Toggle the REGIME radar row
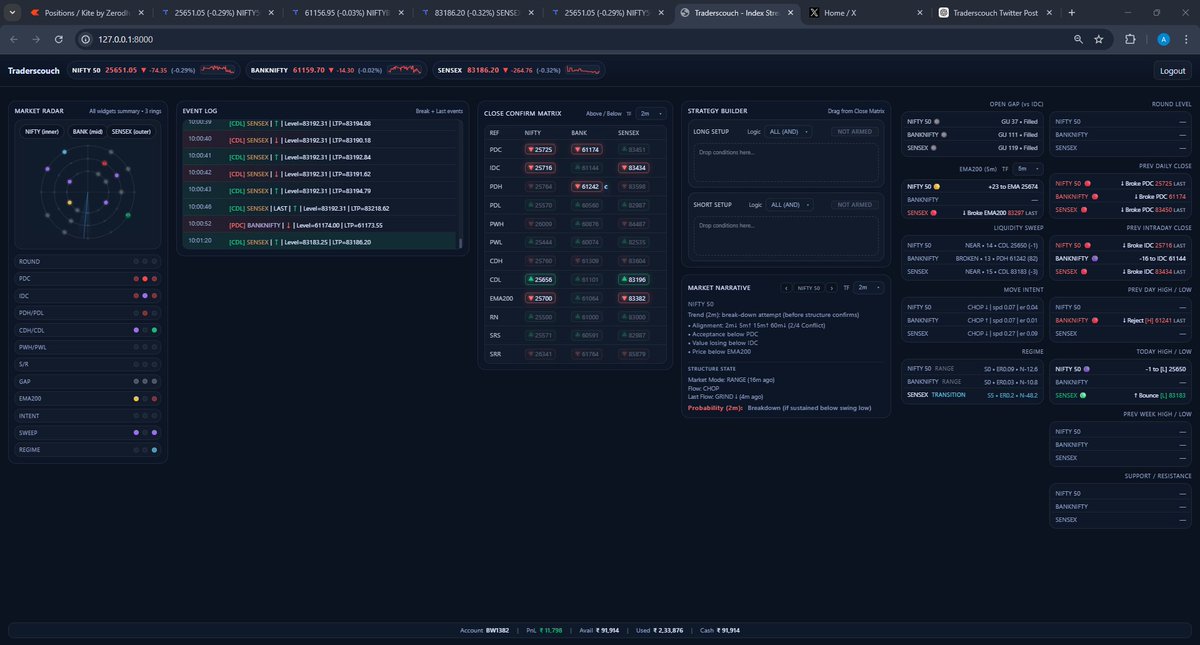This screenshot has height=645, width=1200. (x=88, y=450)
